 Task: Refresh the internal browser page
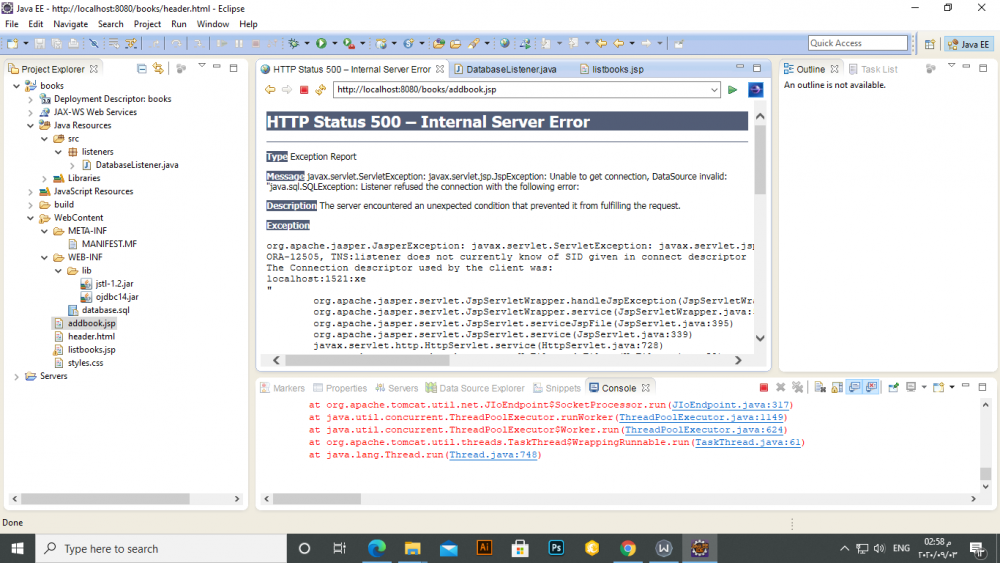click(320, 90)
